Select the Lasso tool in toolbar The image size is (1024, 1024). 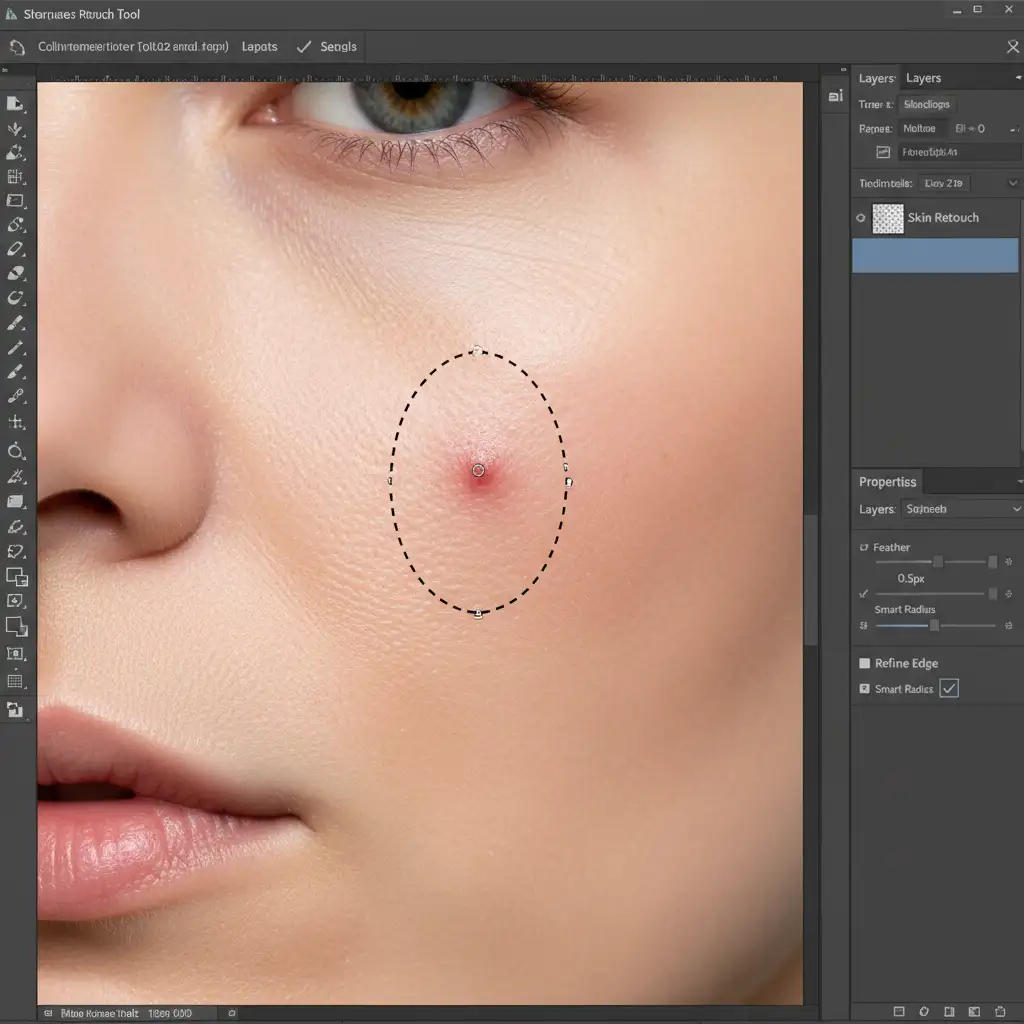pos(15,298)
